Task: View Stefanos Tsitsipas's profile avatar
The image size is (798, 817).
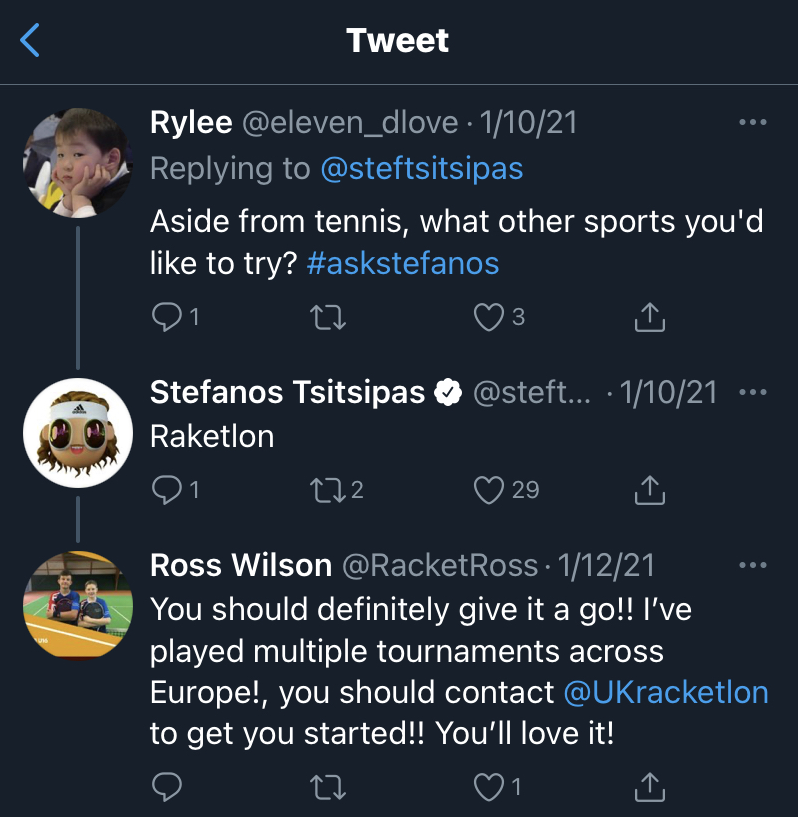Action: coord(78,433)
